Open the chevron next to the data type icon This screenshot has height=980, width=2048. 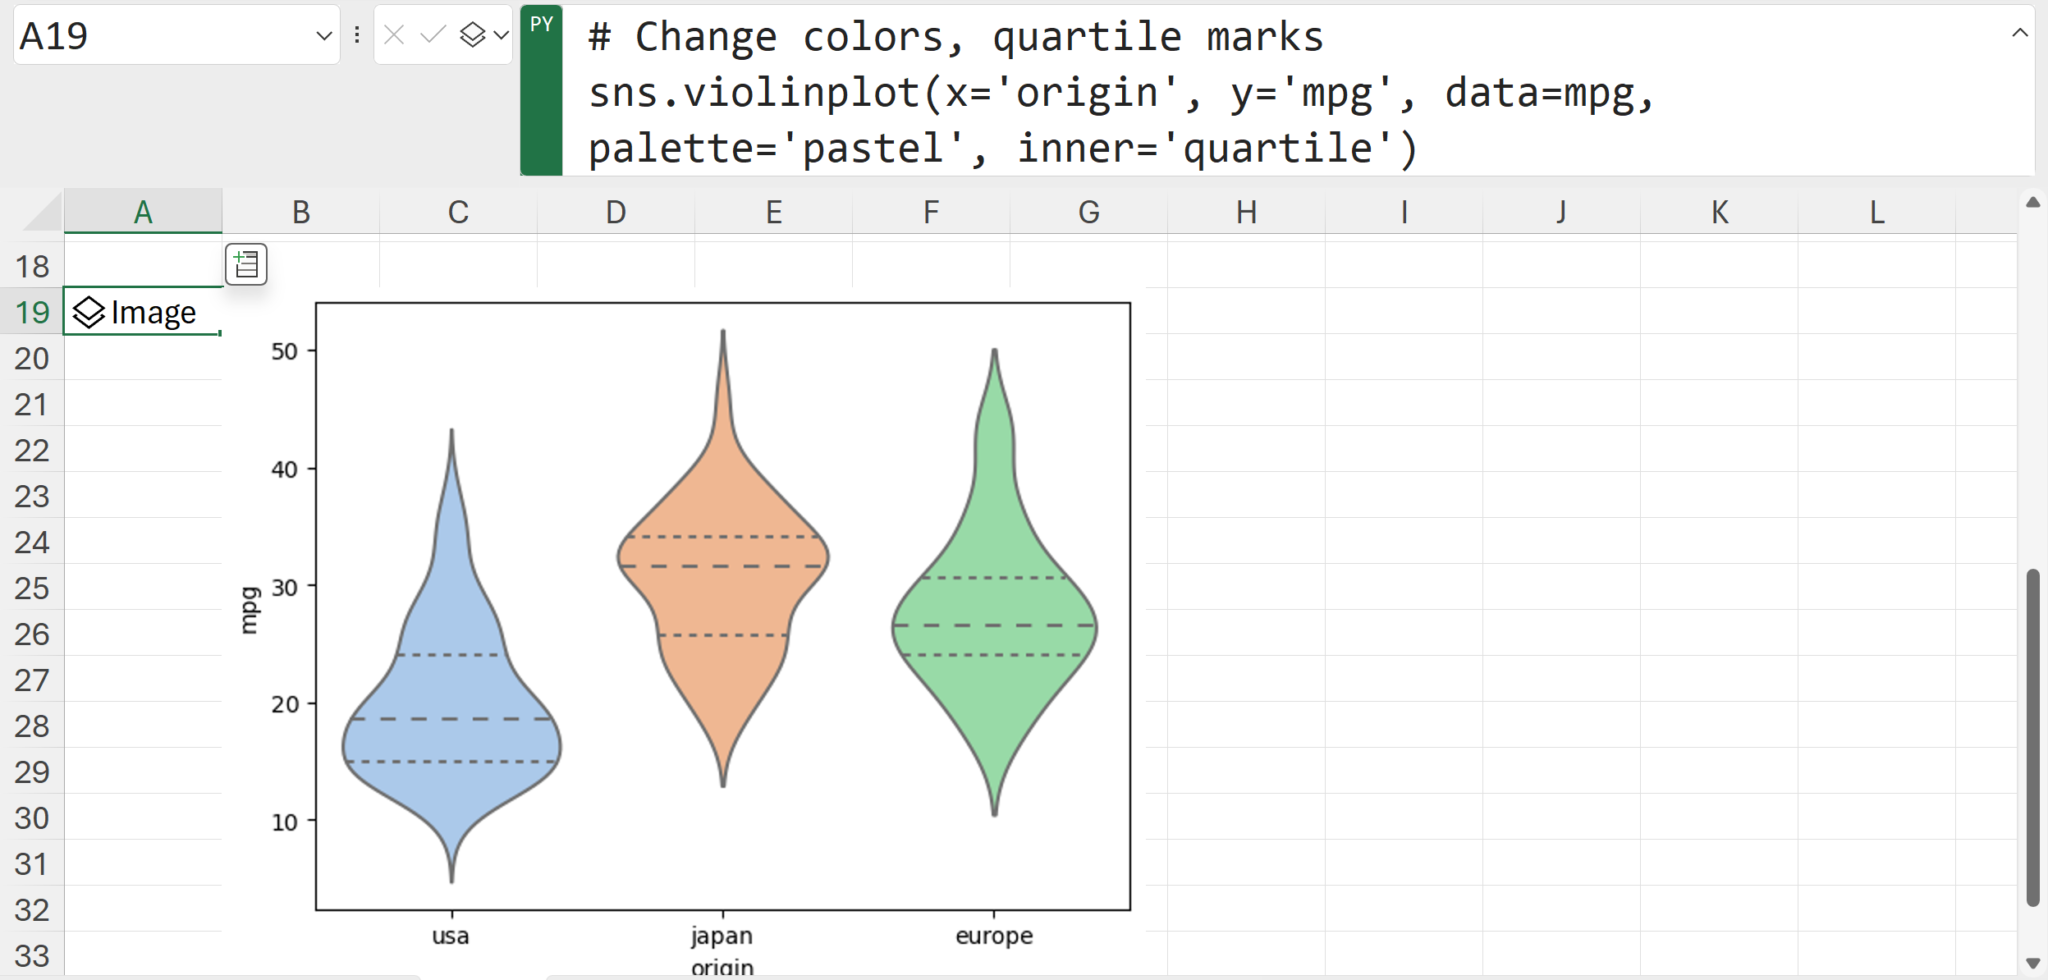coord(500,33)
